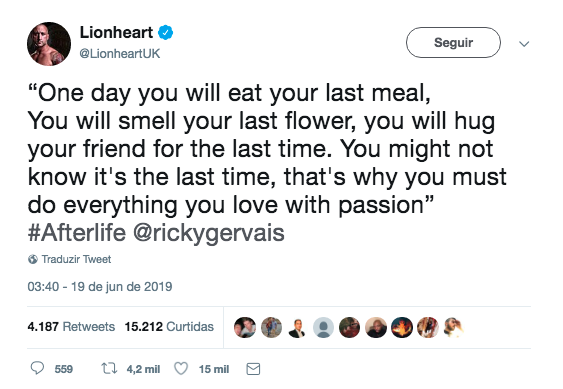Click the globe icon beside Traduzir Tweet
Viewport: 563px width, 389px height.
pyautogui.click(x=33, y=259)
